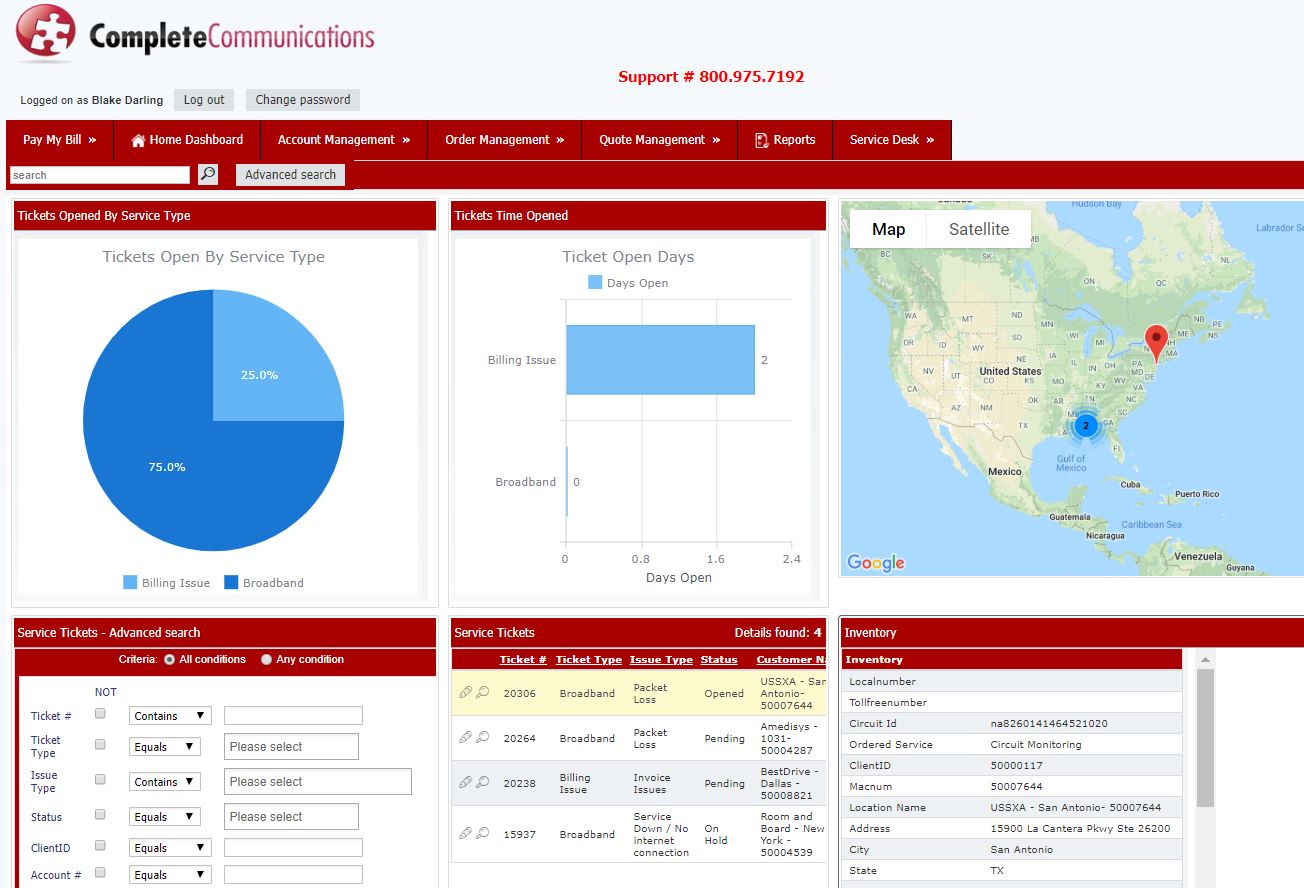Image resolution: width=1304 pixels, height=888 pixels.
Task: Open the Equals dropdown for Ticket Type
Action: 165,747
